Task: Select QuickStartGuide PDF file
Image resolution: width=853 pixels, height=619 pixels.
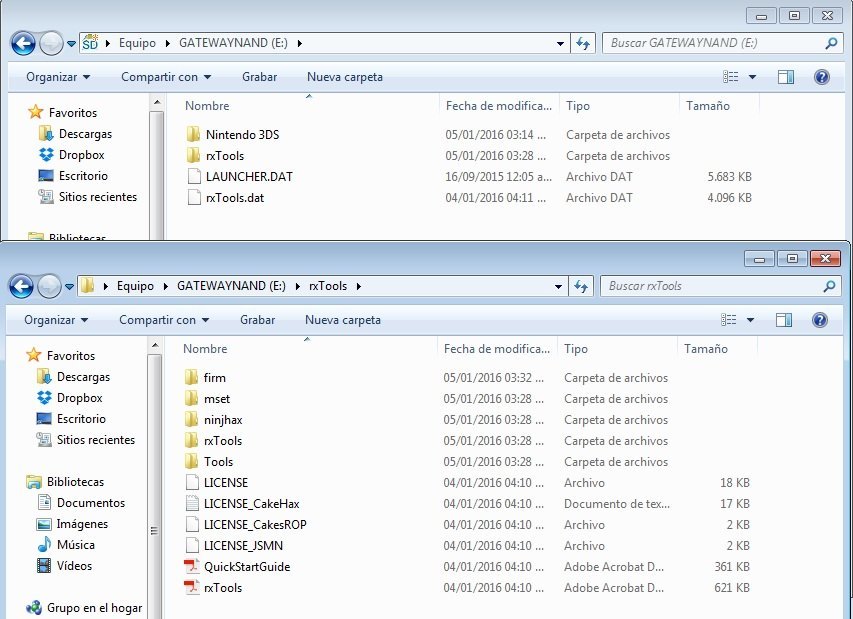Action: (237, 567)
